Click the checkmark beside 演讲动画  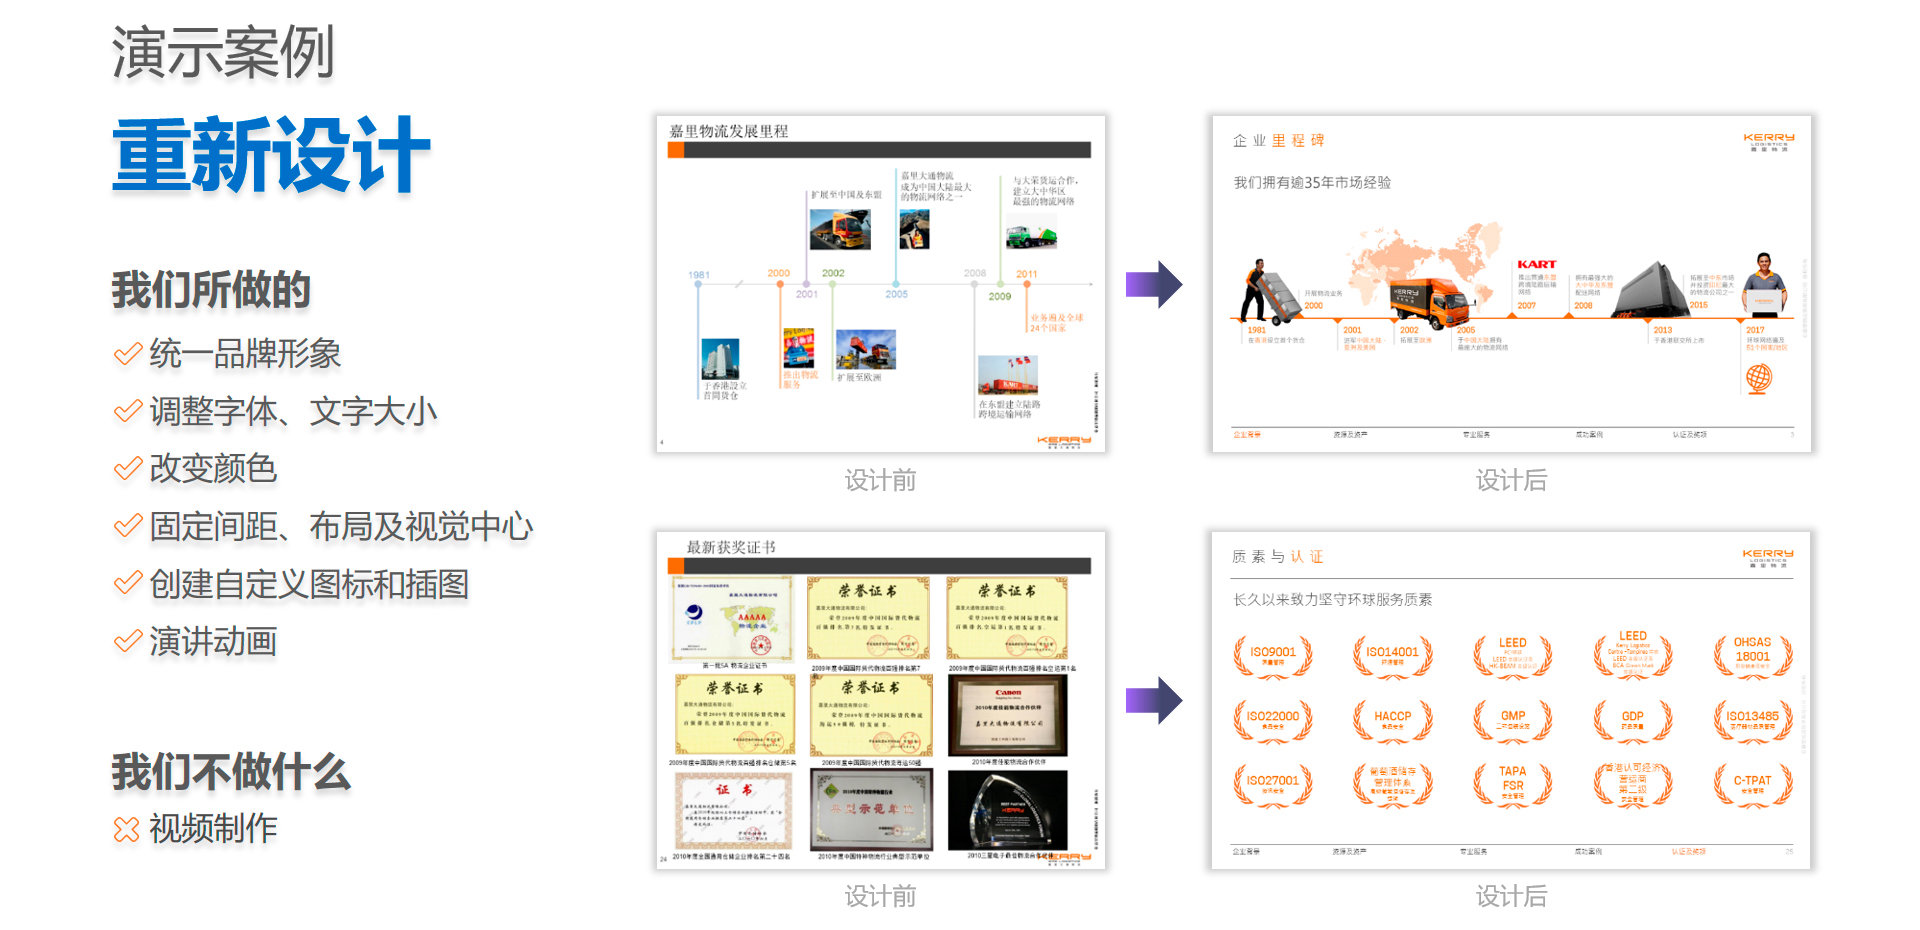(x=127, y=642)
